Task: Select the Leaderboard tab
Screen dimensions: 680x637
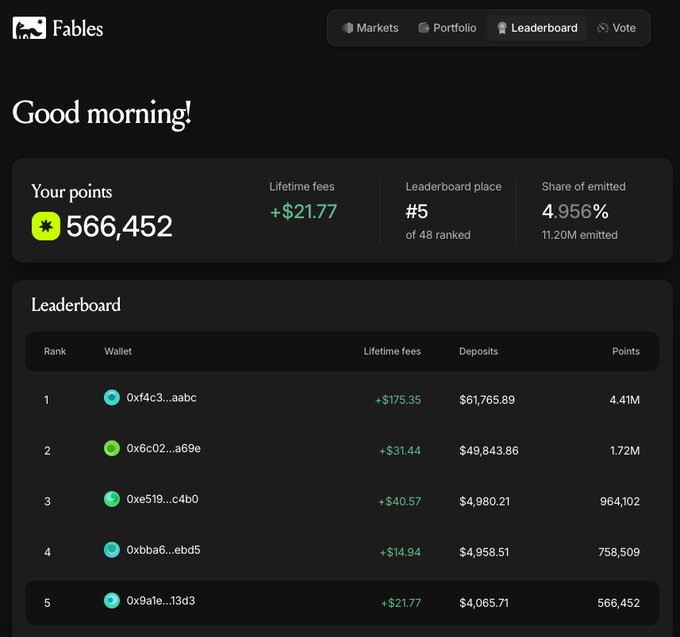Action: [x=536, y=28]
